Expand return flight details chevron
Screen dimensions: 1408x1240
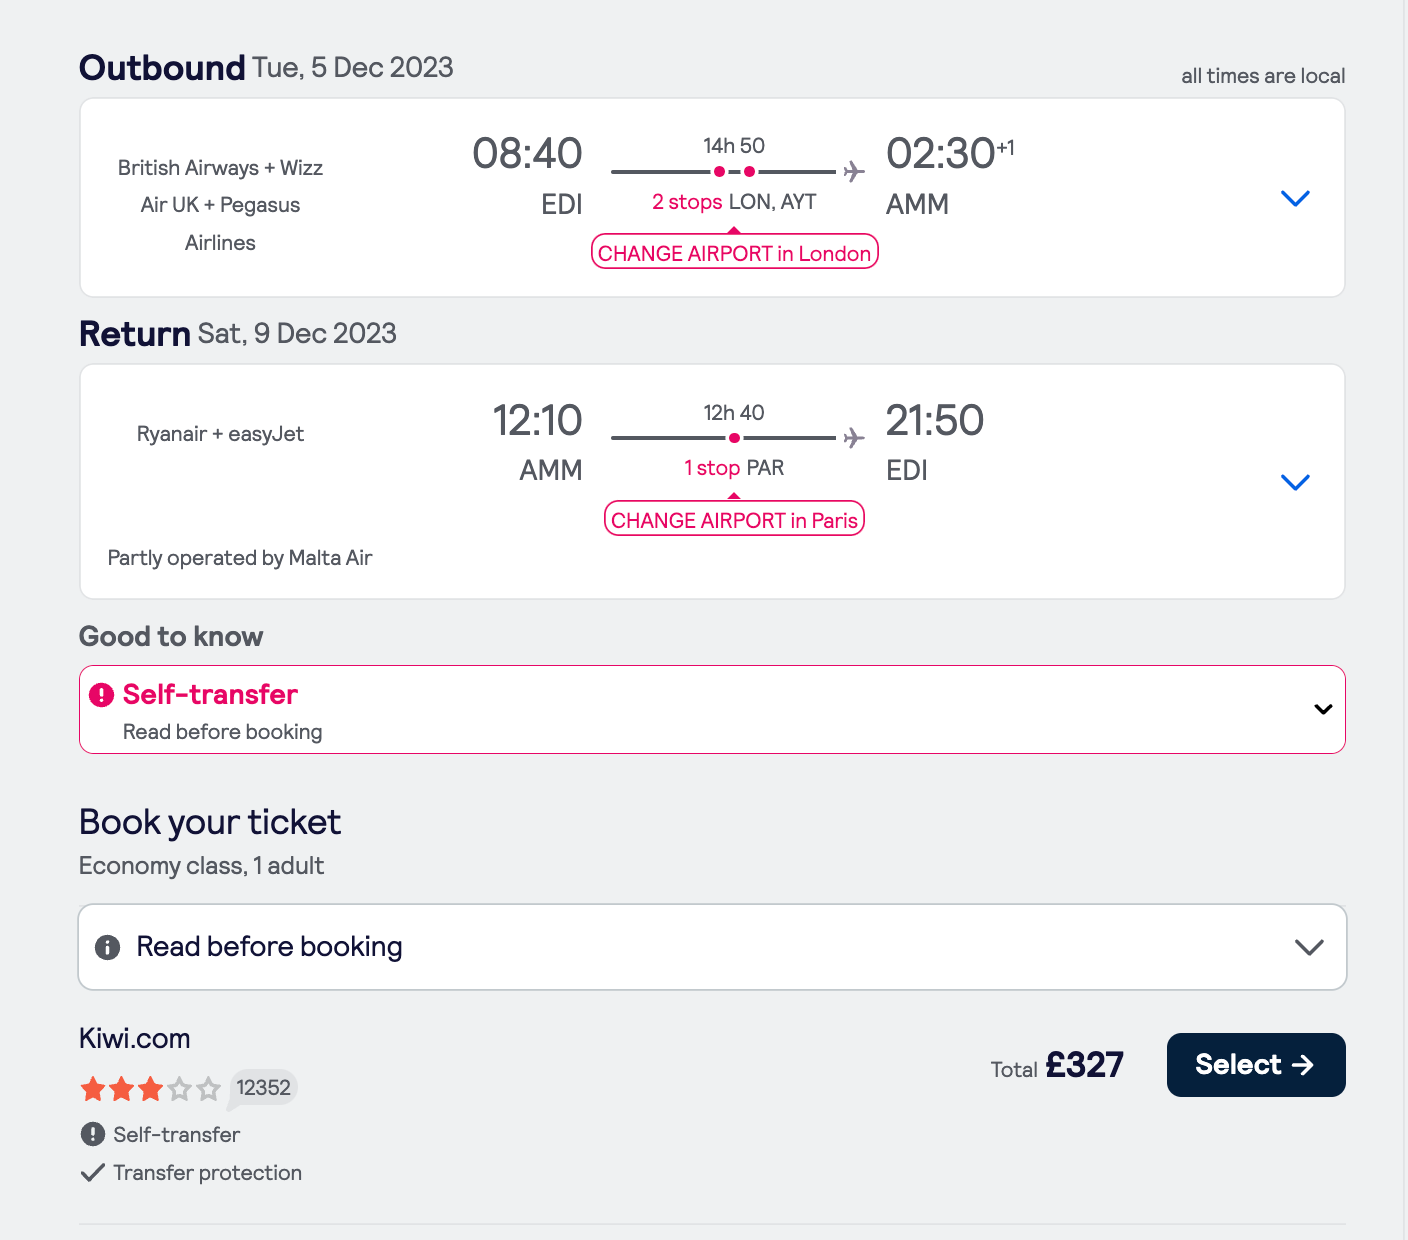tap(1295, 482)
